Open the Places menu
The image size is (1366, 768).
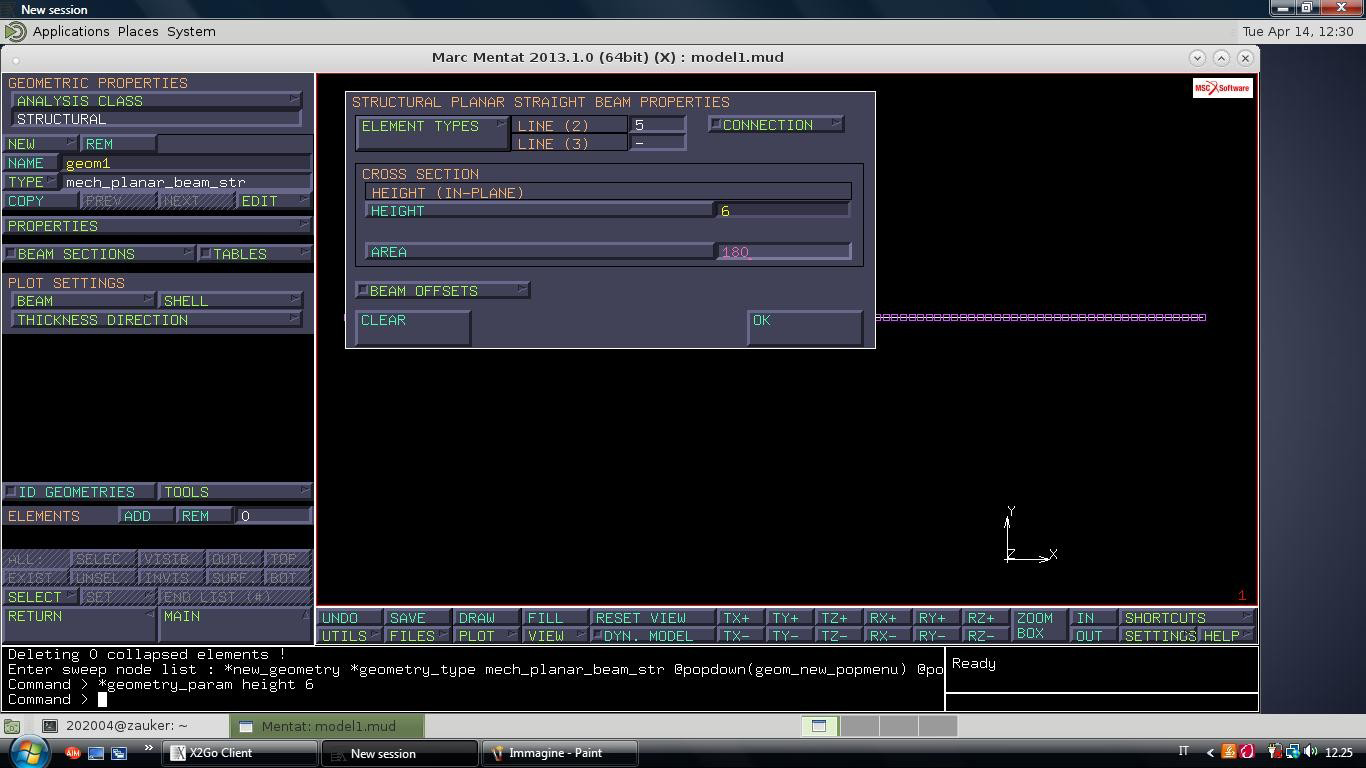point(138,31)
